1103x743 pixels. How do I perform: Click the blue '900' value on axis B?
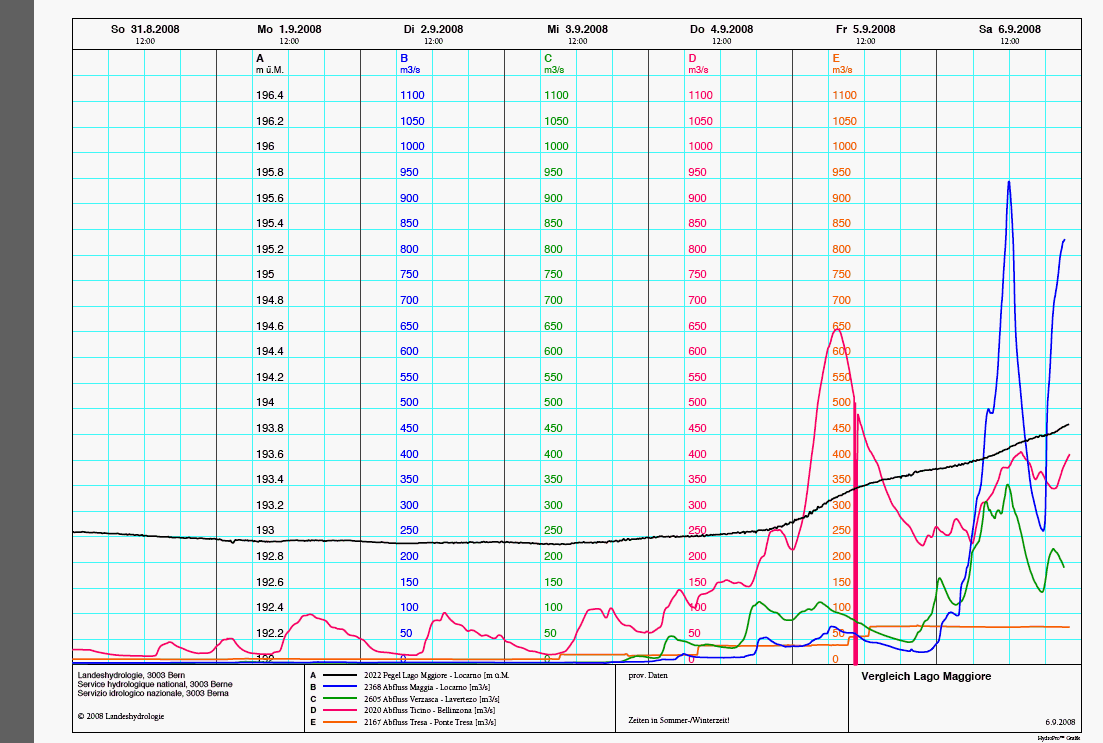(409, 198)
